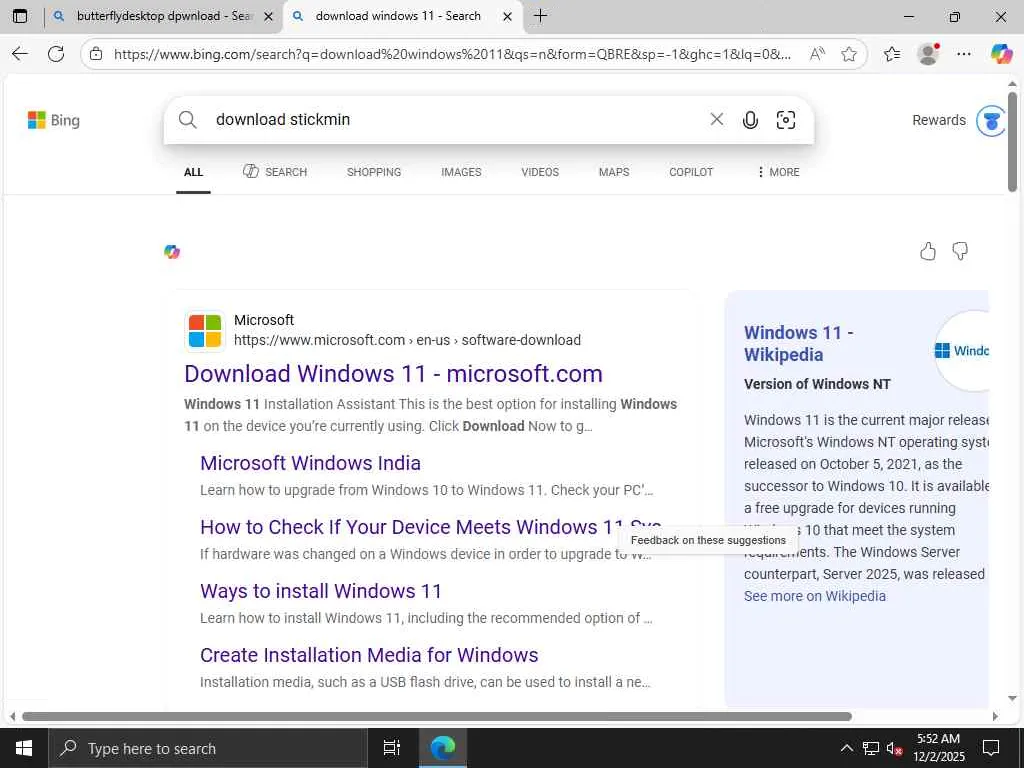Give thumbs down feedback
The height and width of the screenshot is (768, 1024).
pos(960,251)
